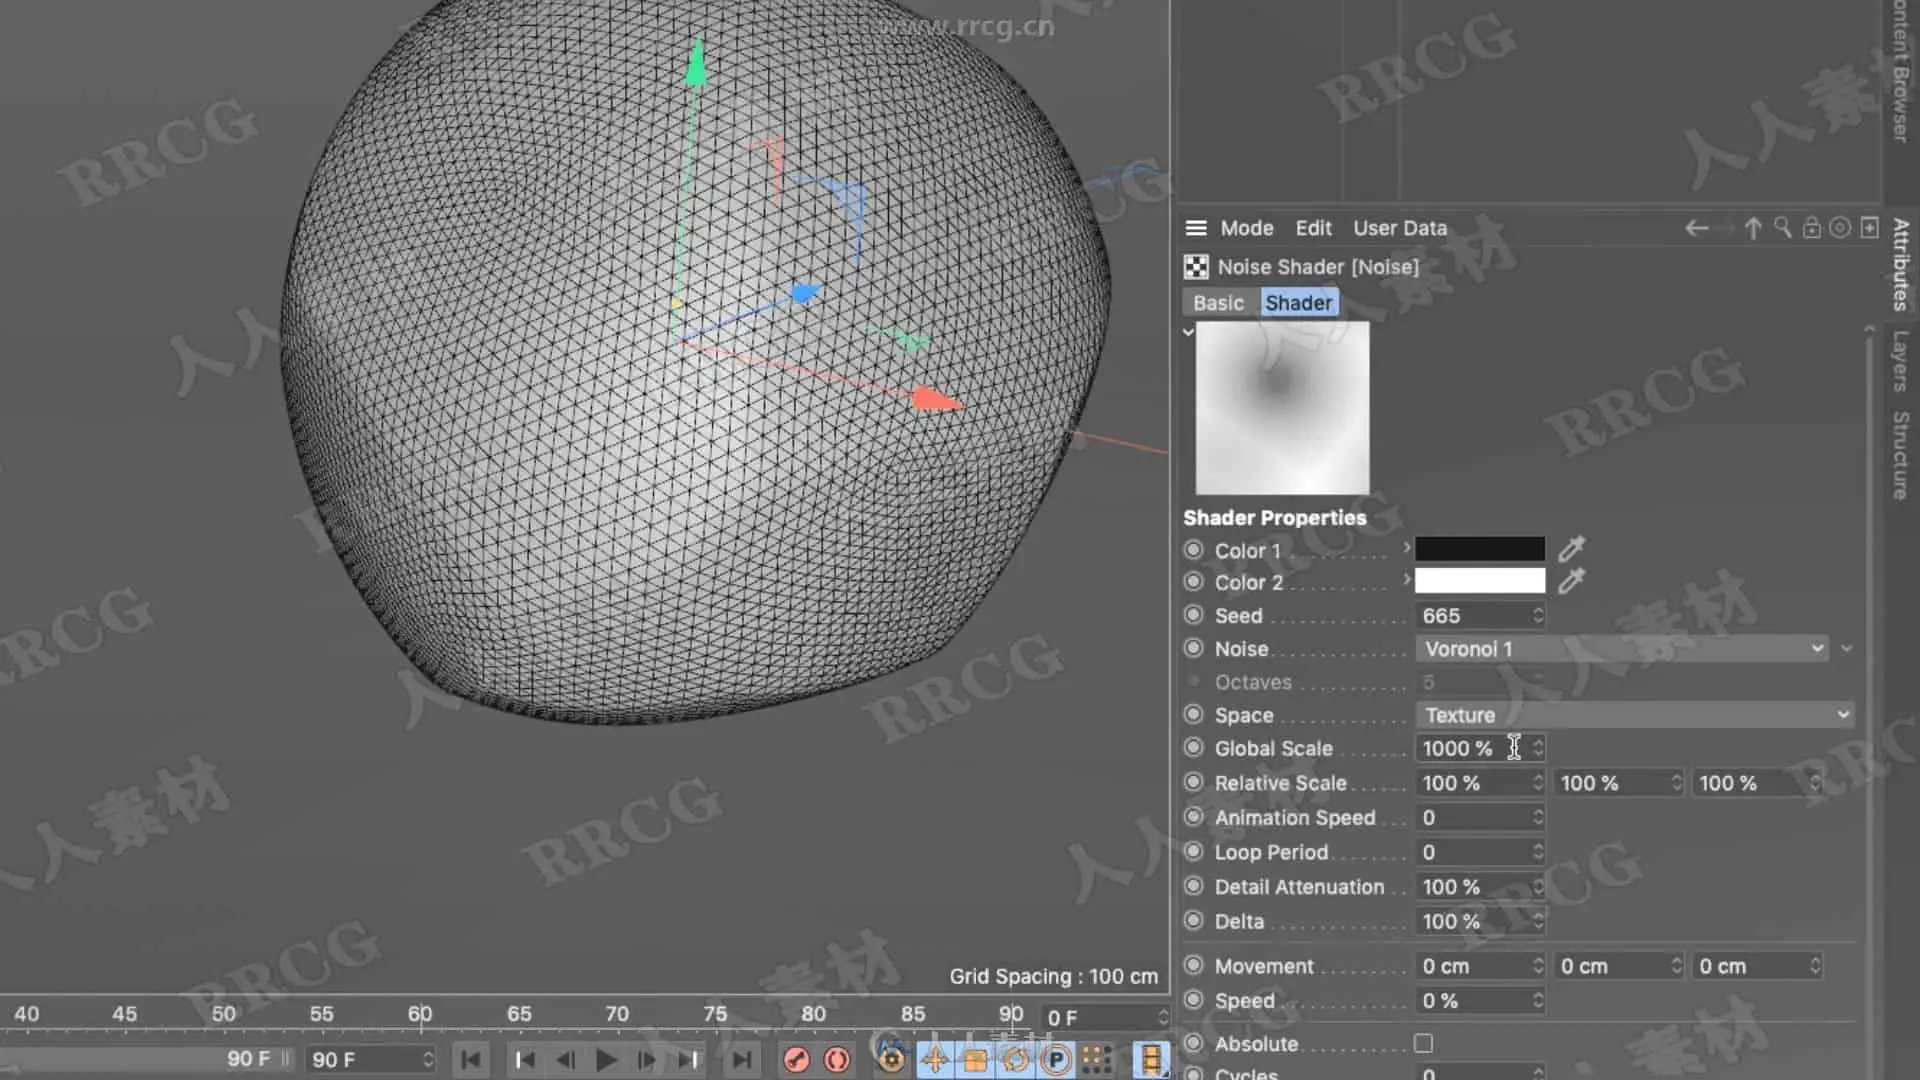Toggle the Autokeying button
Viewport: 1920px width, 1080px height.
tap(838, 1060)
